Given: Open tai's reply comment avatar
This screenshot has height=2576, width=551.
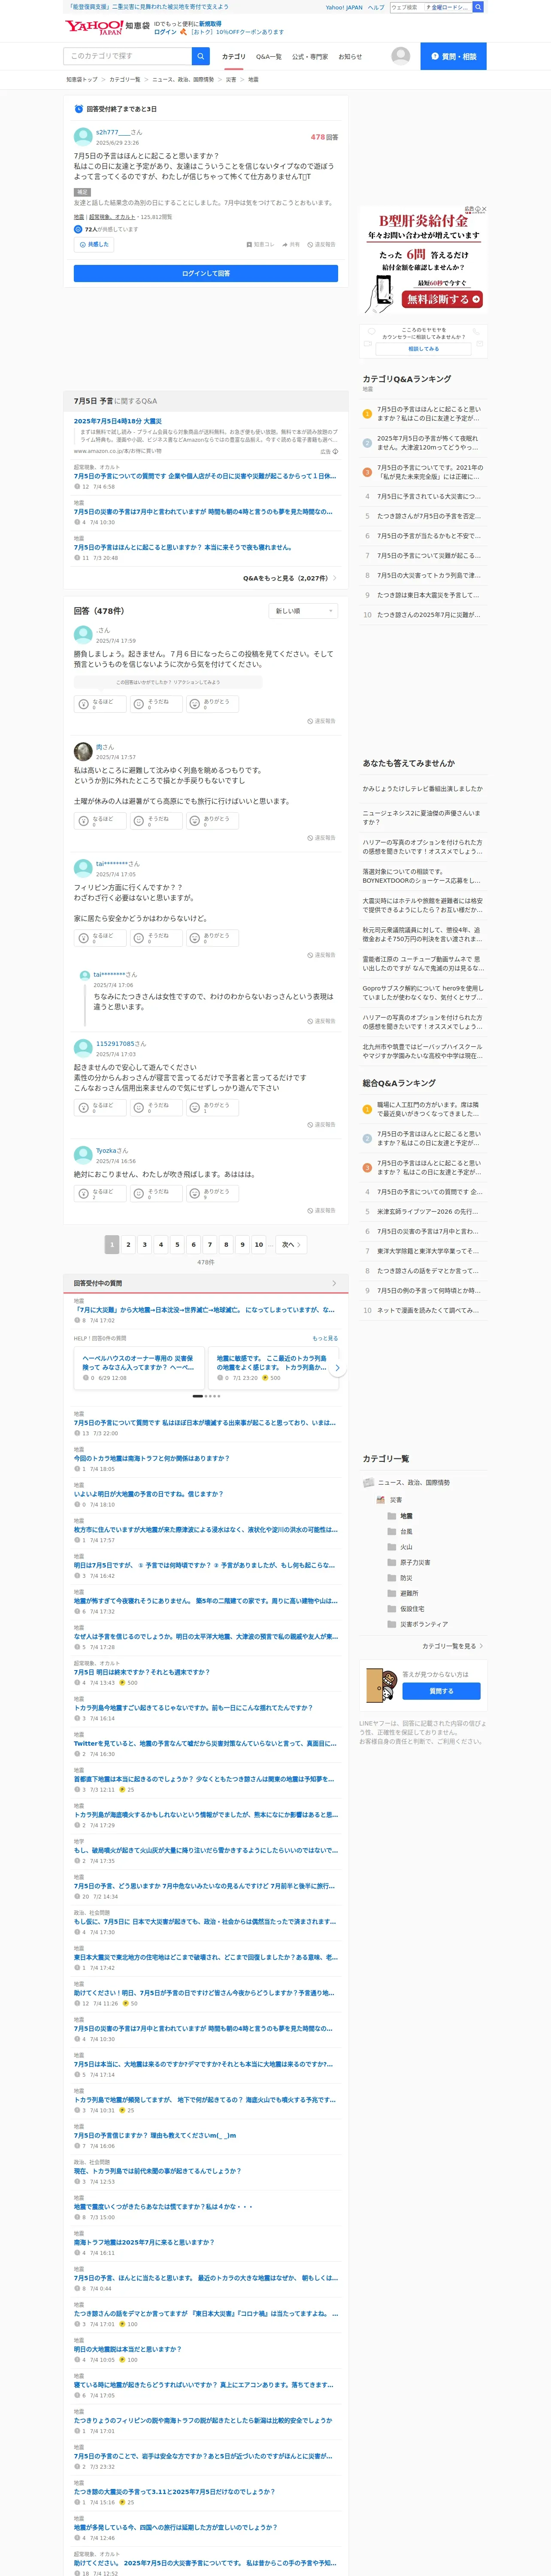Looking at the screenshot, I should [x=84, y=975].
